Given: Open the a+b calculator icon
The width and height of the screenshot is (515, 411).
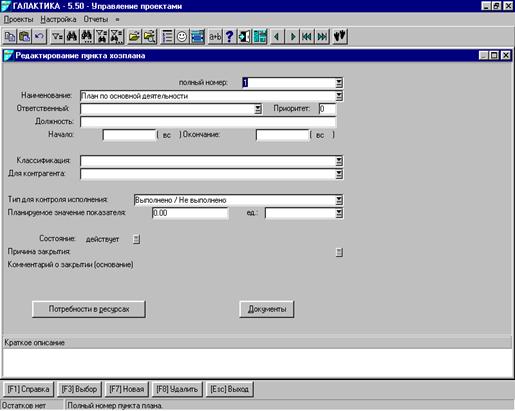Looking at the screenshot, I should click(215, 36).
